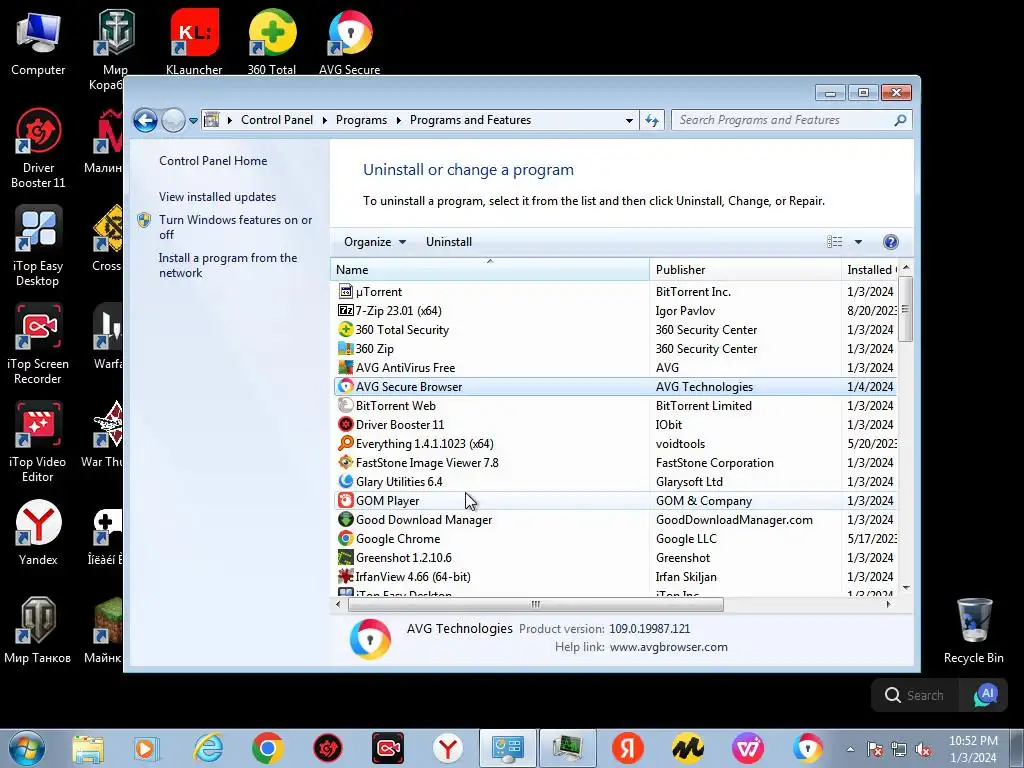Screen dimensions: 1024x768
Task: Select µTorrent in the program list
Action: point(615,292)
